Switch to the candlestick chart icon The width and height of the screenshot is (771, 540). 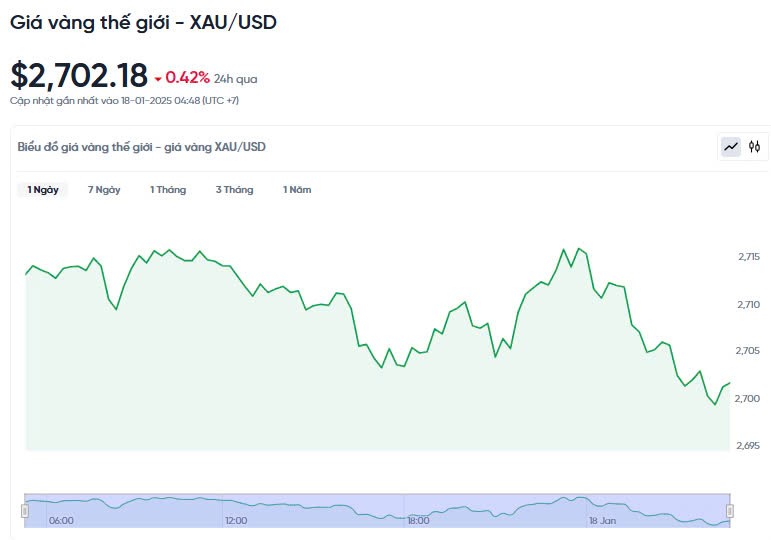click(754, 147)
